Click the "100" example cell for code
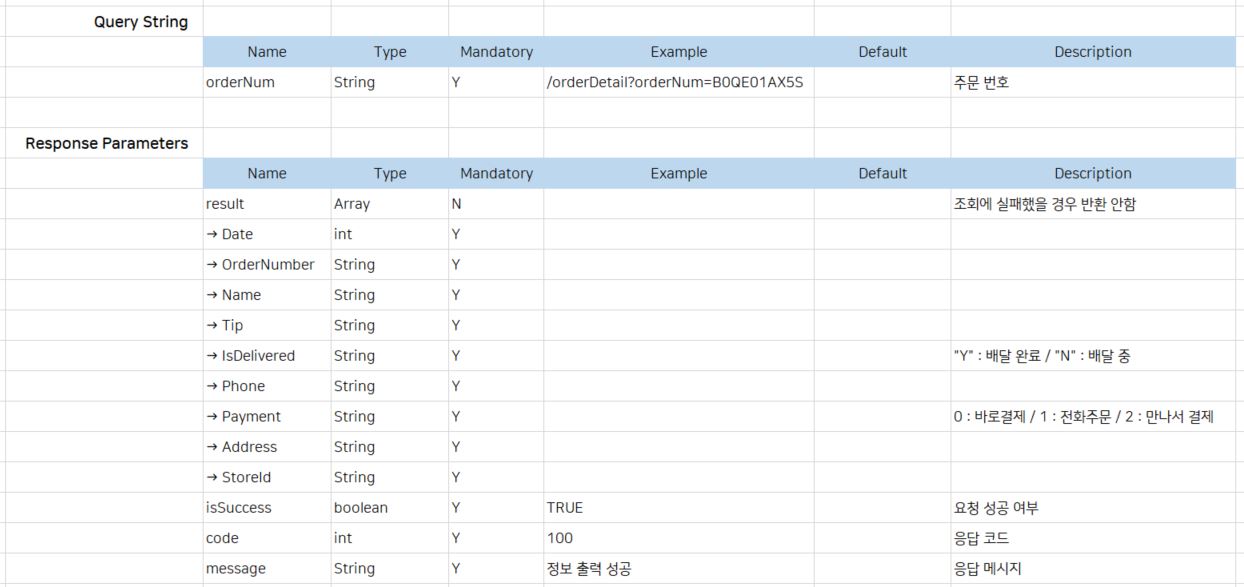Image resolution: width=1244 pixels, height=587 pixels. pos(560,538)
